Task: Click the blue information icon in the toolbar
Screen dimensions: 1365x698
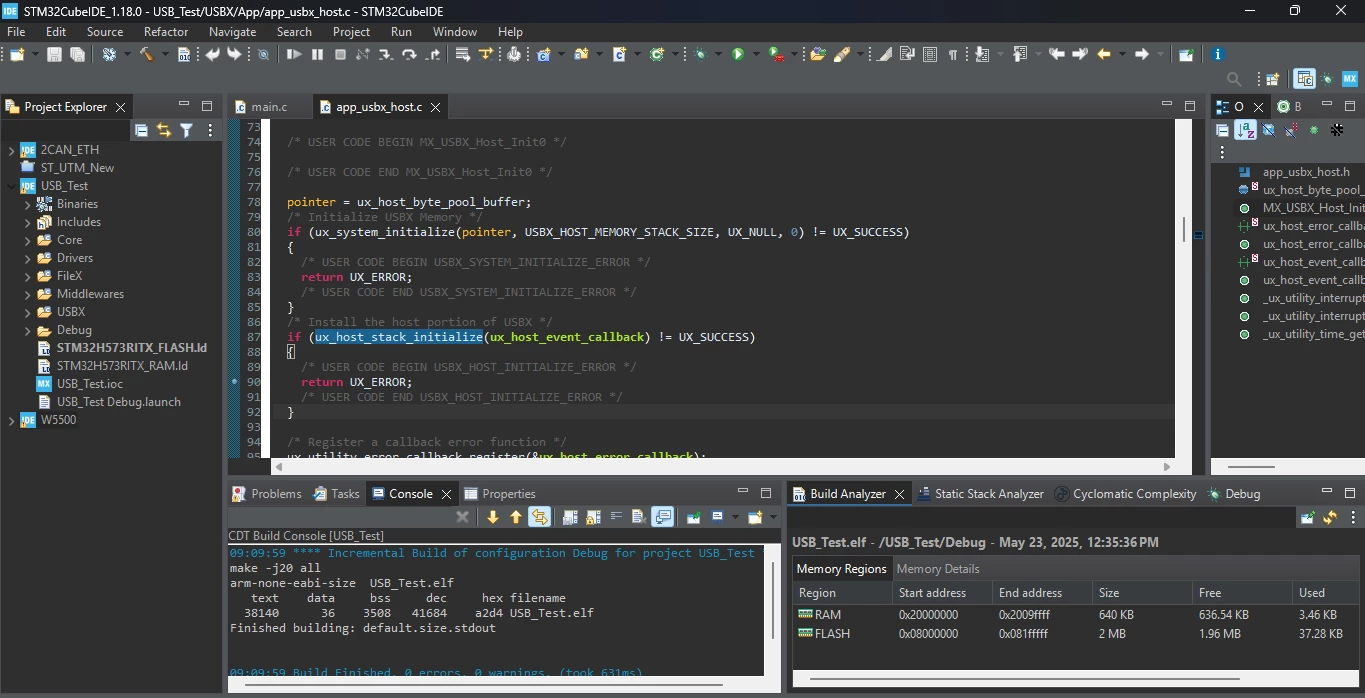Action: 1217,54
